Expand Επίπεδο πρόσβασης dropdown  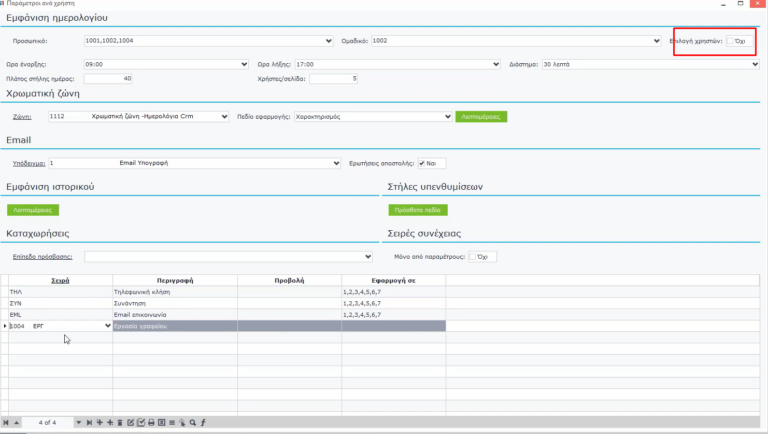tap(368, 257)
